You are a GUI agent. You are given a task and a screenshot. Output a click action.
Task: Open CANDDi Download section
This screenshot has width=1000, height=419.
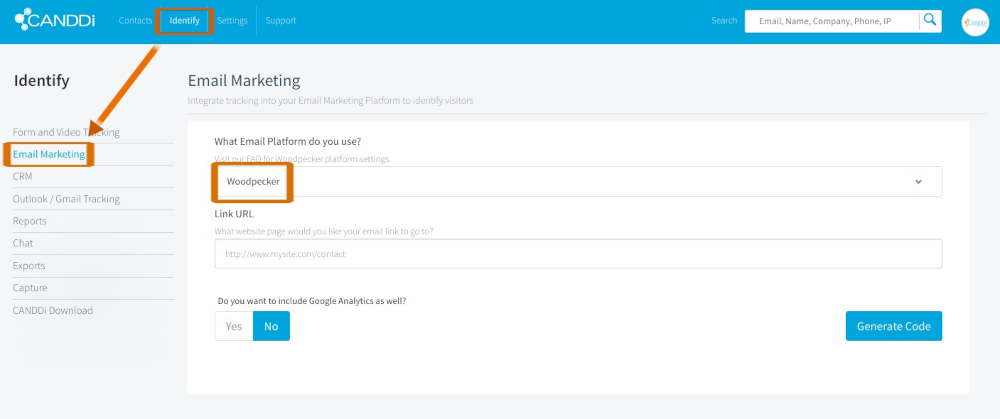point(53,311)
